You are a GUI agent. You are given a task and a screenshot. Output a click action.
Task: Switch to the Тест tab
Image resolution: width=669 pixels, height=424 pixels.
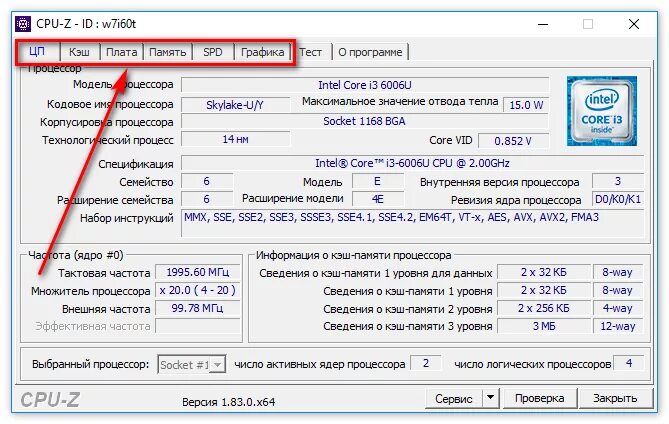pyautogui.click(x=311, y=52)
